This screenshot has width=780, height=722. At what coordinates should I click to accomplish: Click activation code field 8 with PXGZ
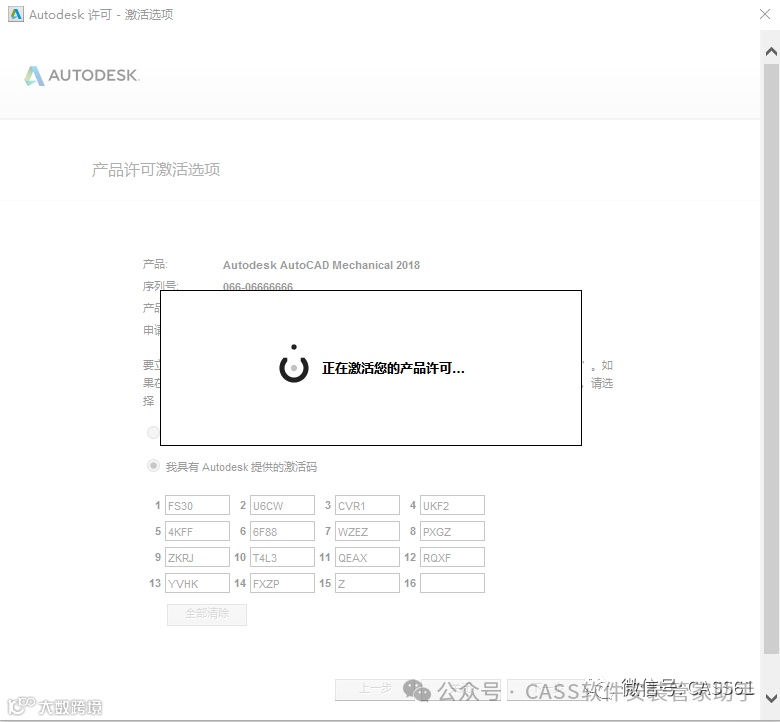[452, 531]
